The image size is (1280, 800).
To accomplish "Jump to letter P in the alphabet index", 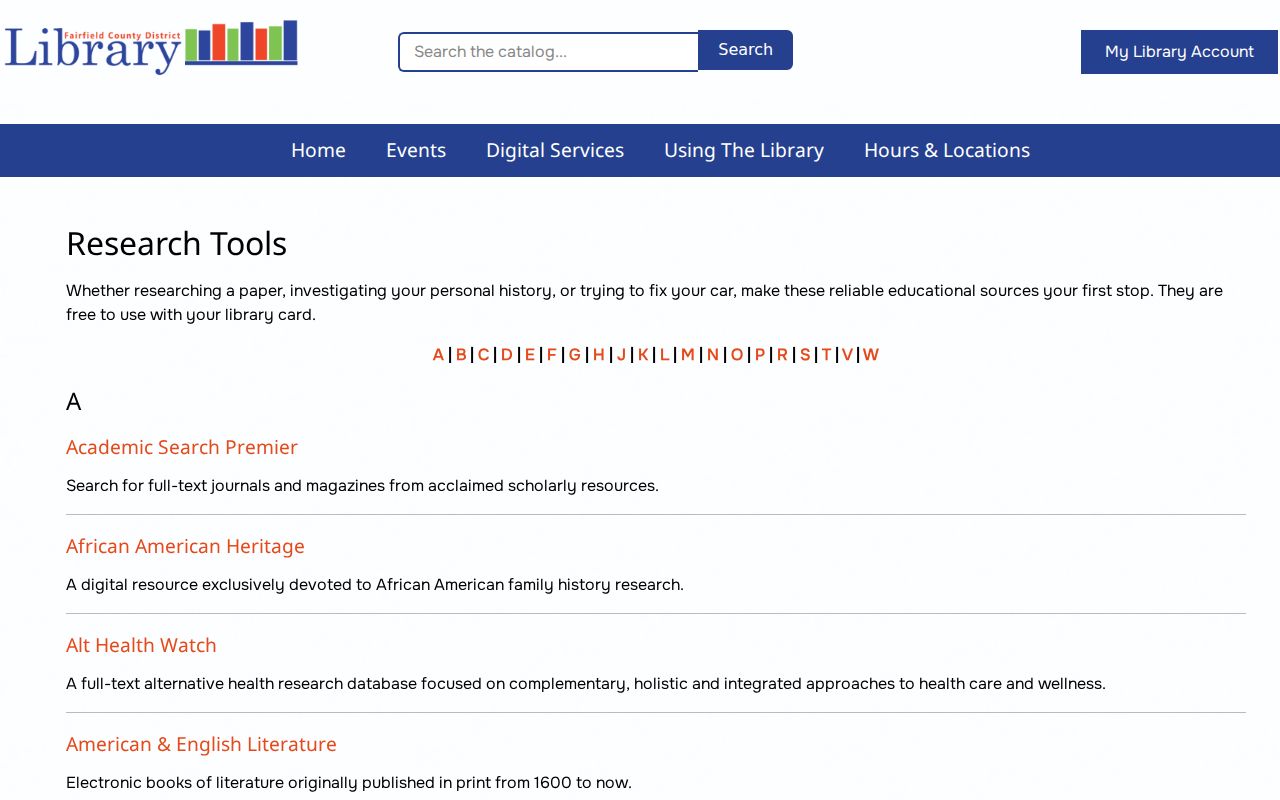I will 760,355.
